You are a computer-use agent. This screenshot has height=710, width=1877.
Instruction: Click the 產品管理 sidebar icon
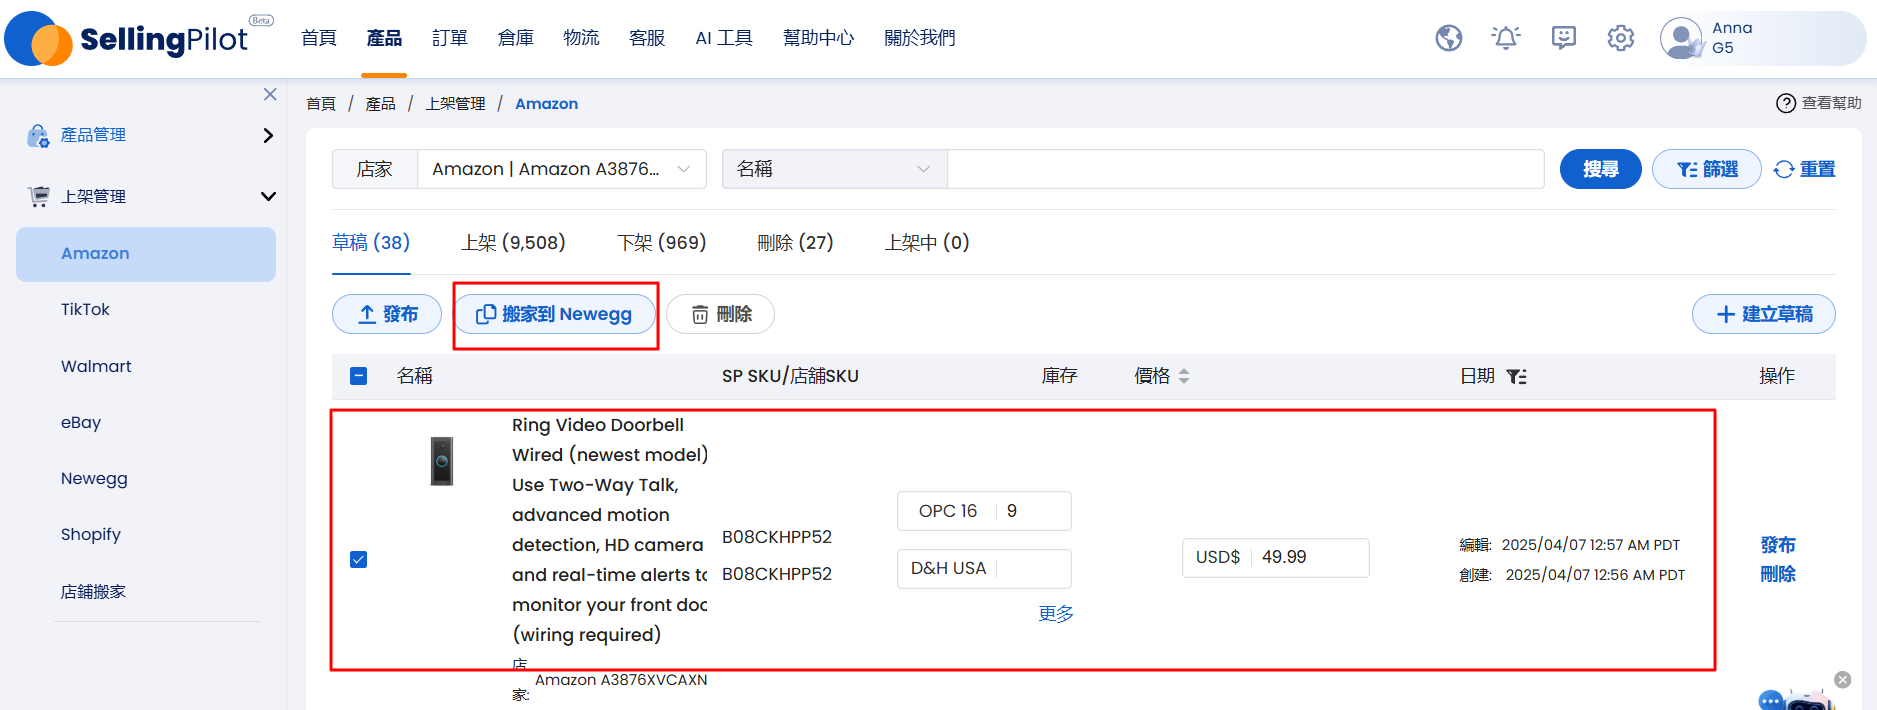(x=38, y=135)
